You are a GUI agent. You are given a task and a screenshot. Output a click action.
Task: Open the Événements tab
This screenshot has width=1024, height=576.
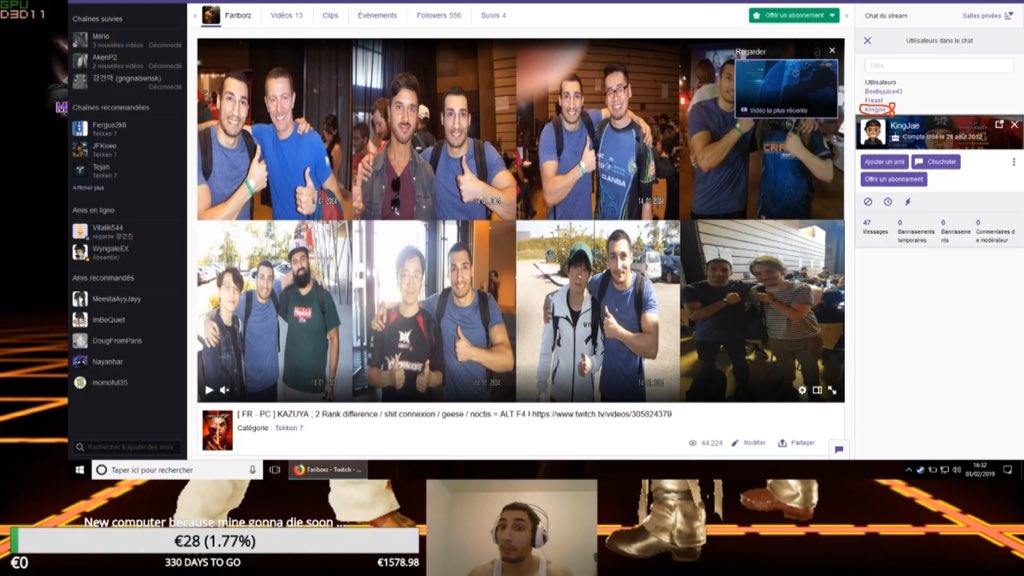pos(377,15)
